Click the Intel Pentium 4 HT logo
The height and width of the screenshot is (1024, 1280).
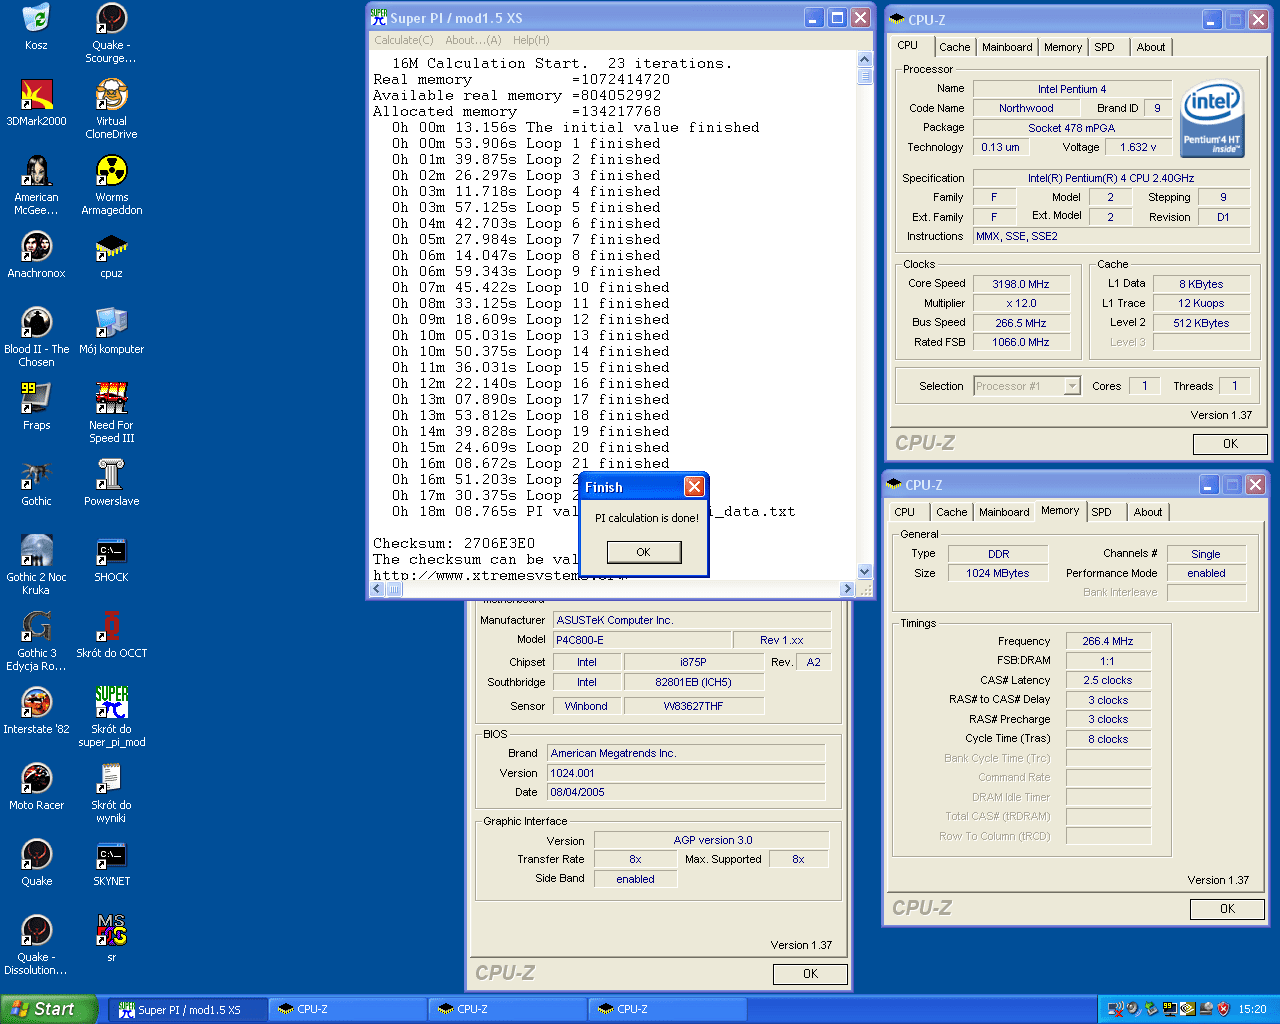point(1212,120)
